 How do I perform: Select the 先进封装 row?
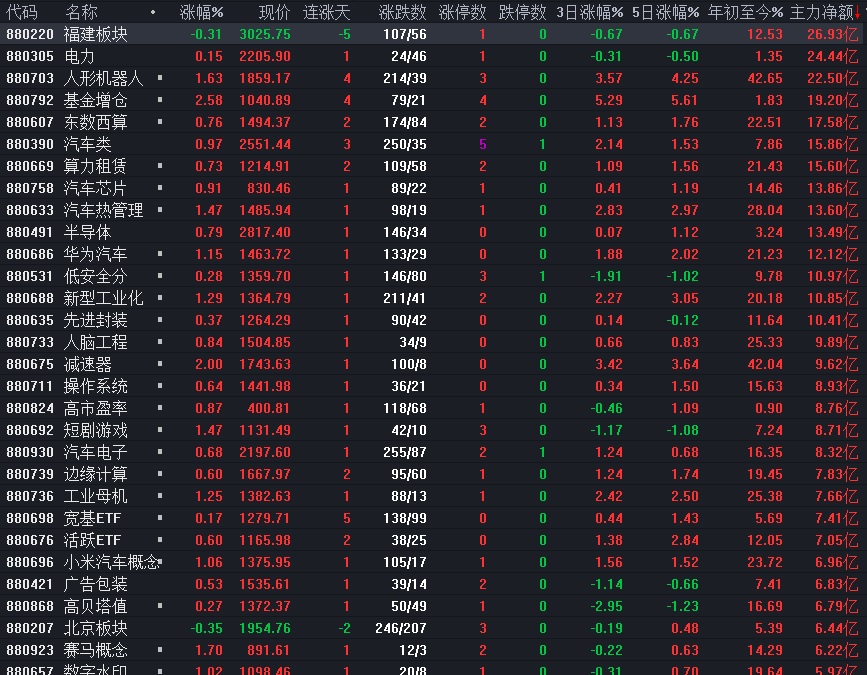pos(434,321)
